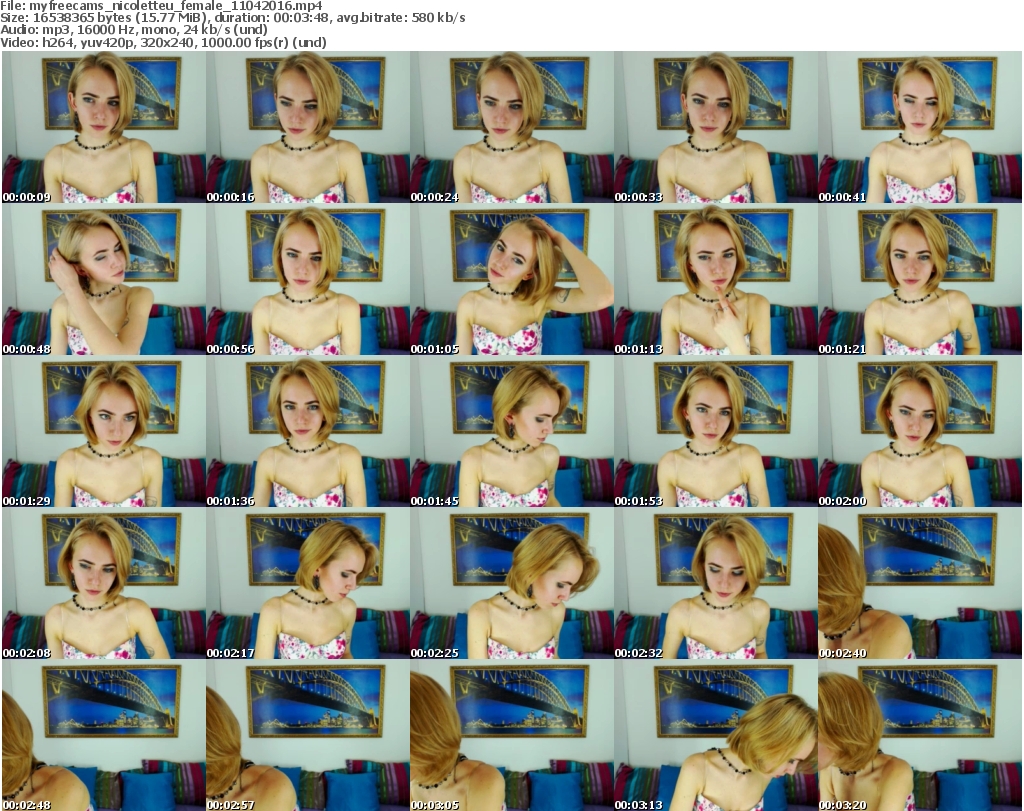
Task: Select the thumbnail frame at 00:00:56
Action: (308, 279)
